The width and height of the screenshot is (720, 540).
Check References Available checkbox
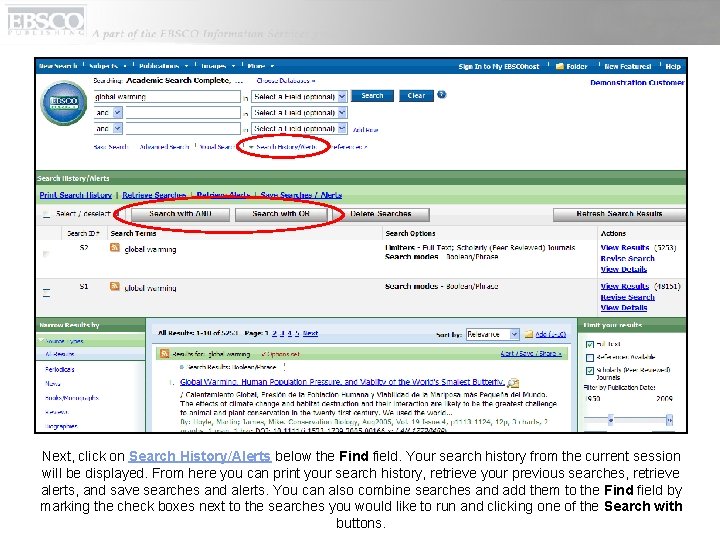point(590,358)
